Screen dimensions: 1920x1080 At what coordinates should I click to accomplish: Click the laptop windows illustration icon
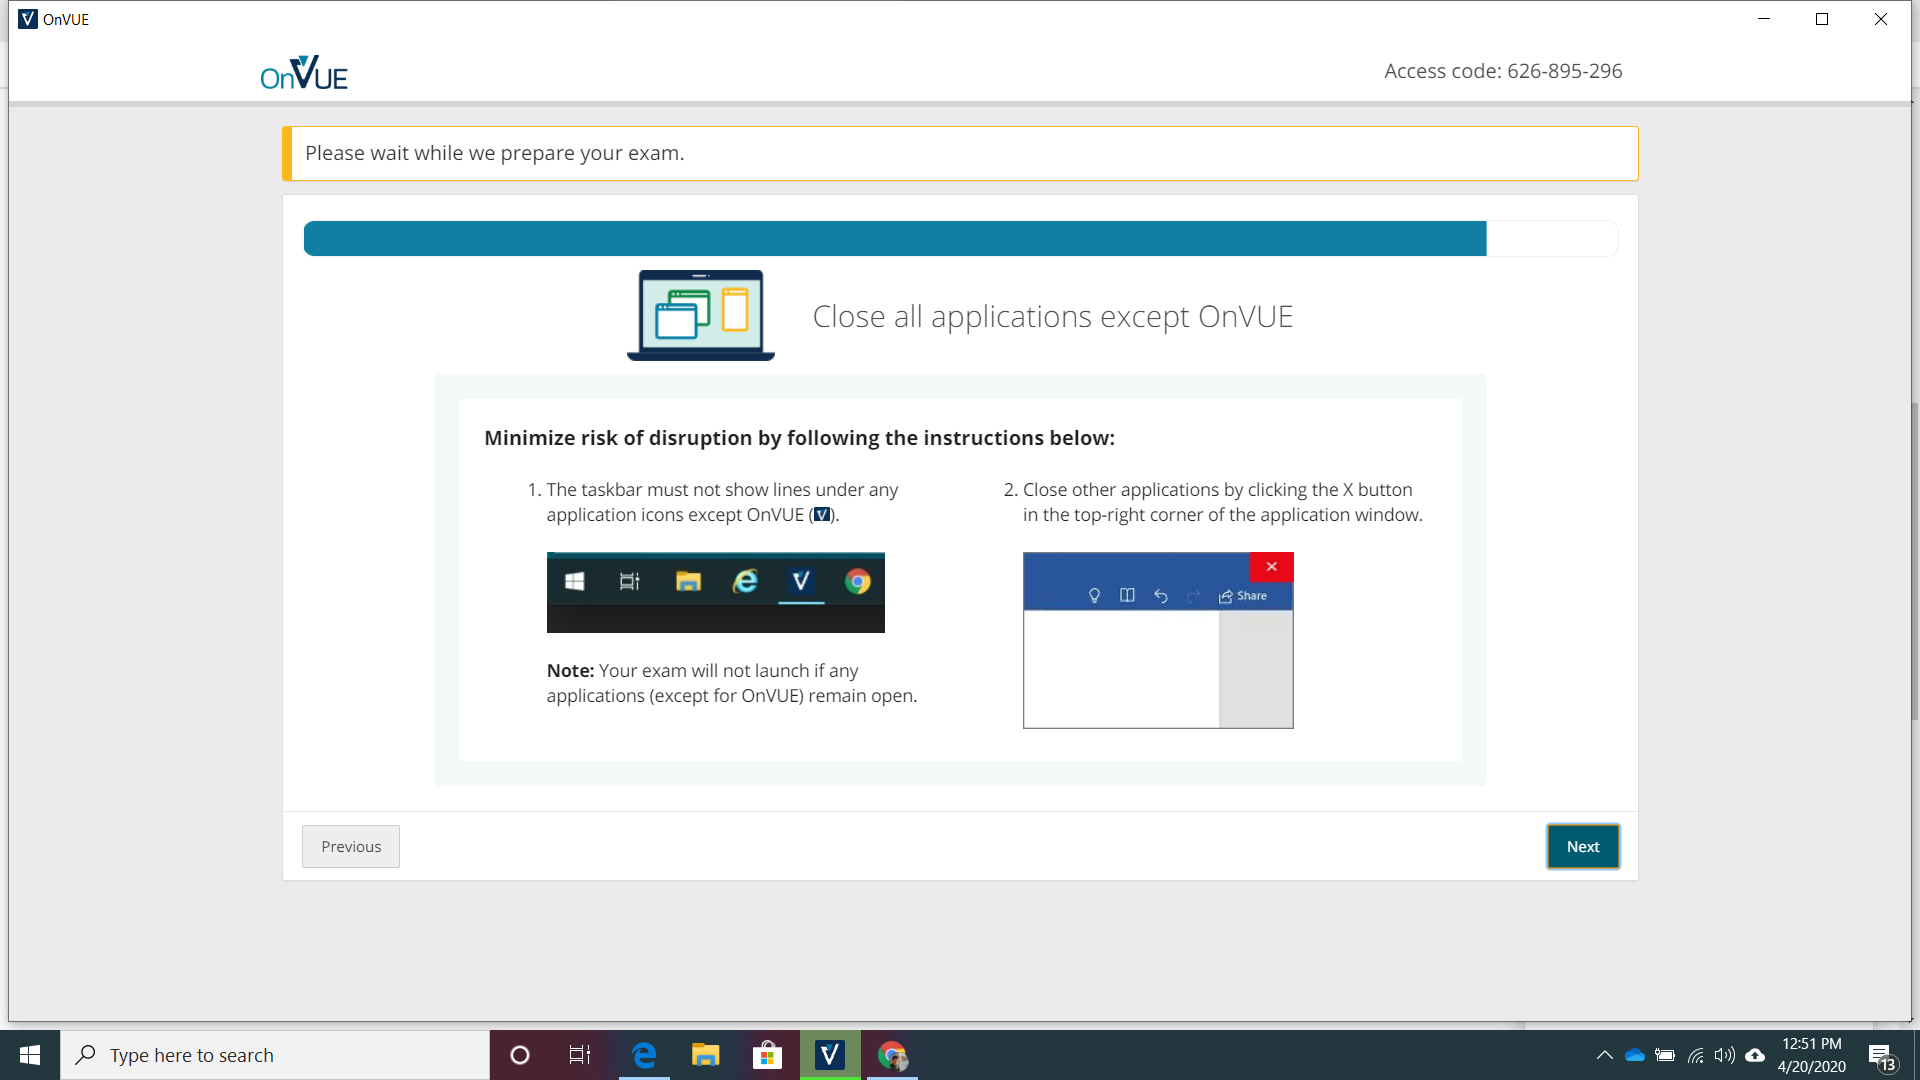701,315
